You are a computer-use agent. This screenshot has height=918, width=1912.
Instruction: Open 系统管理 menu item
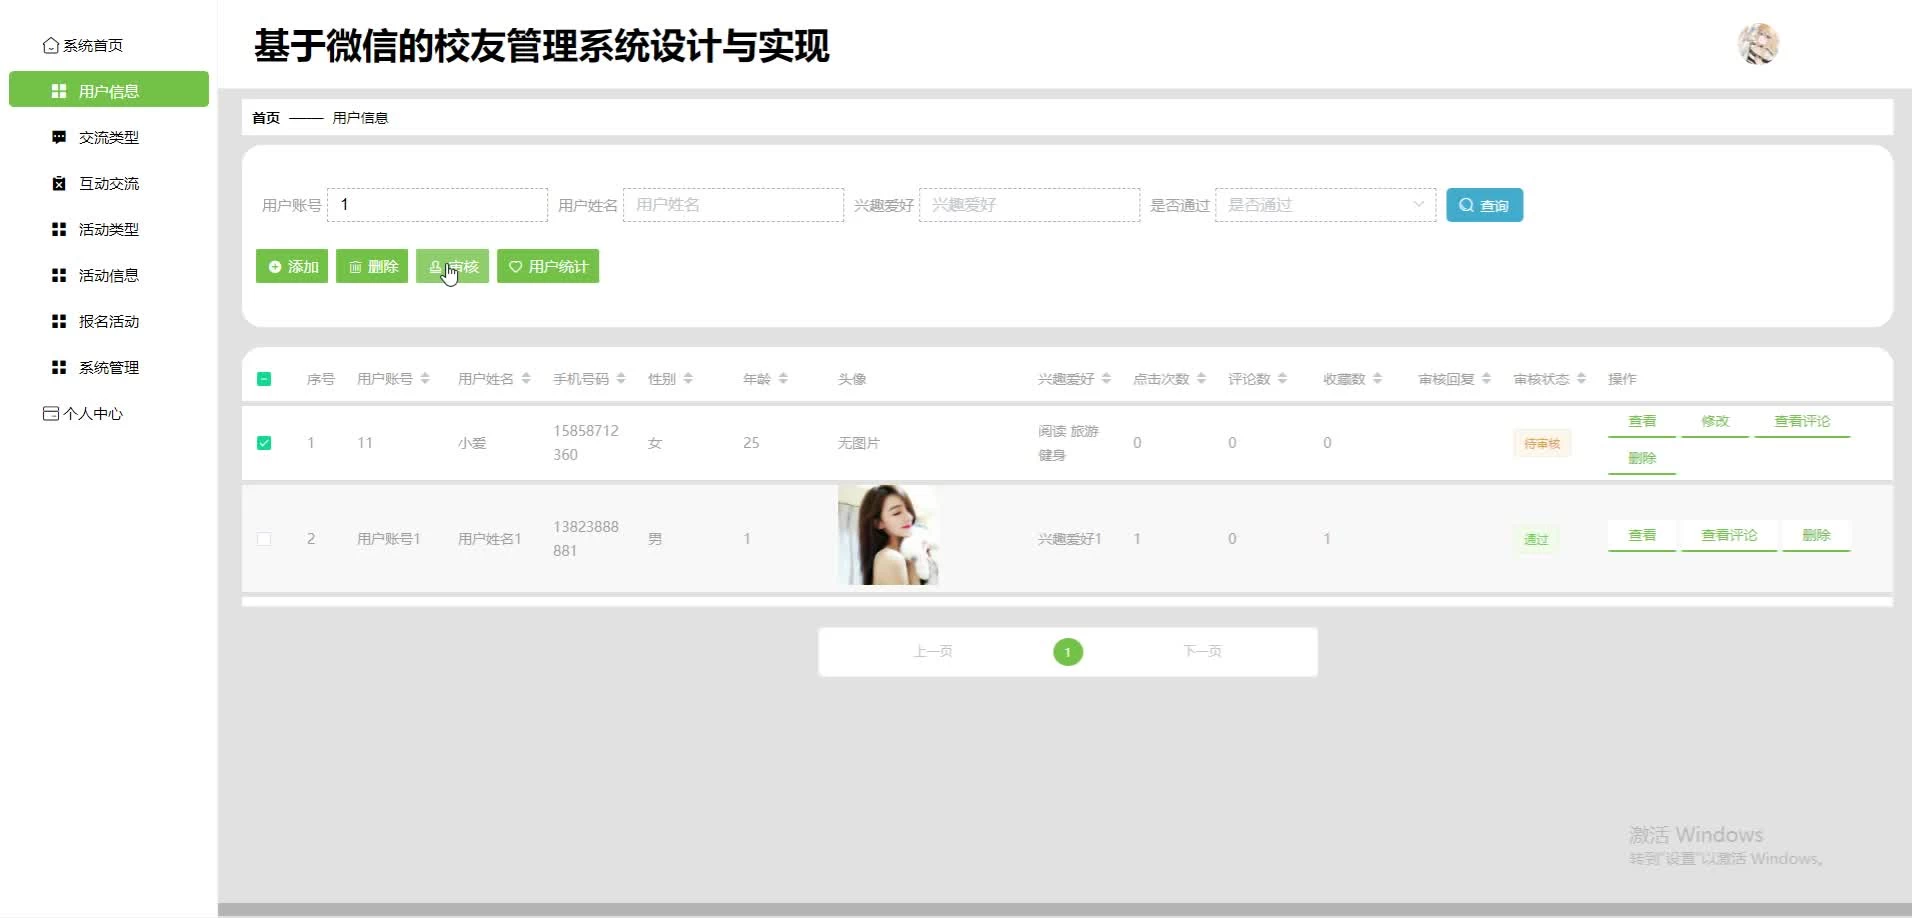(109, 367)
